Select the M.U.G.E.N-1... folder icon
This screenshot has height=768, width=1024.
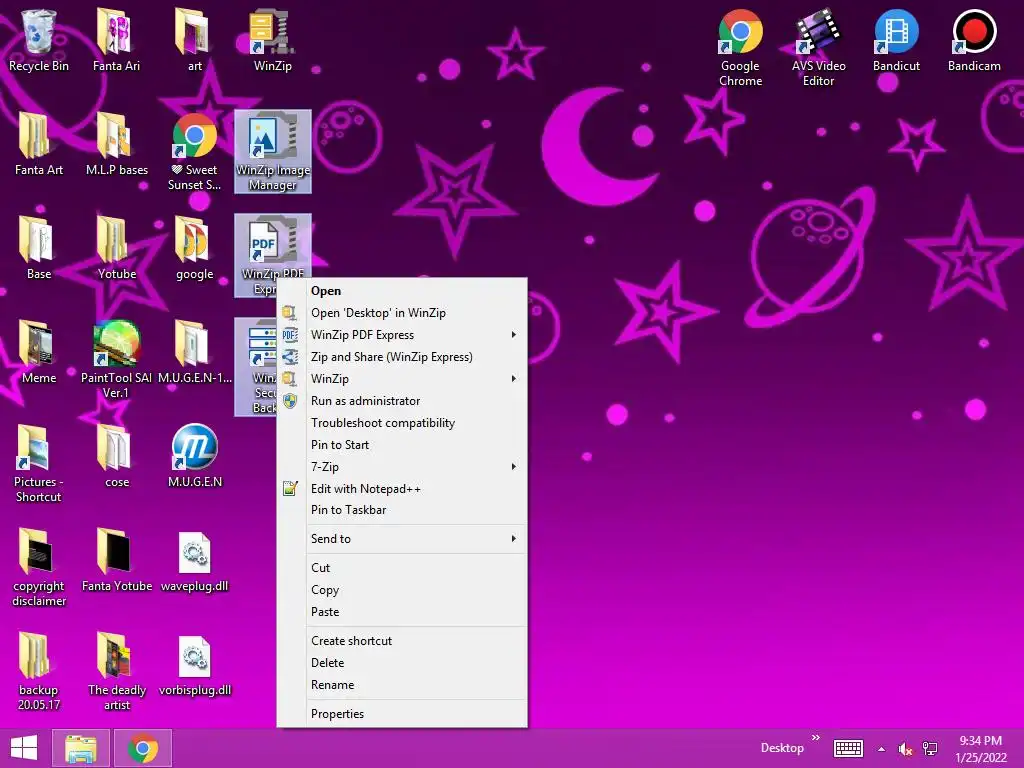195,352
